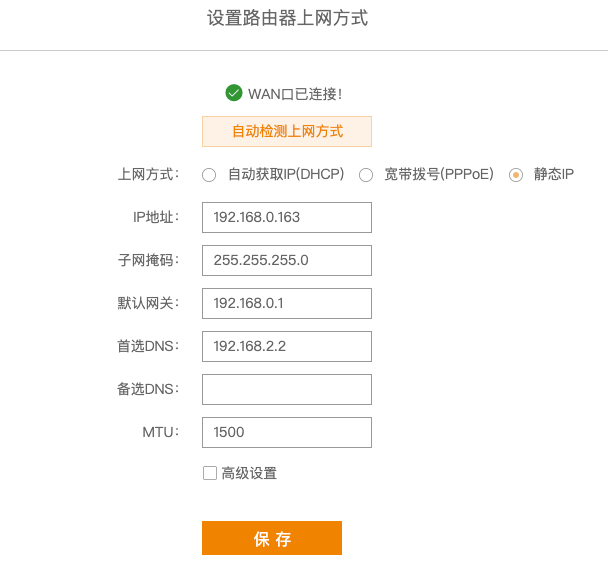Click the 上网方式 label
Viewport: 608px width, 583px height.
[148, 174]
